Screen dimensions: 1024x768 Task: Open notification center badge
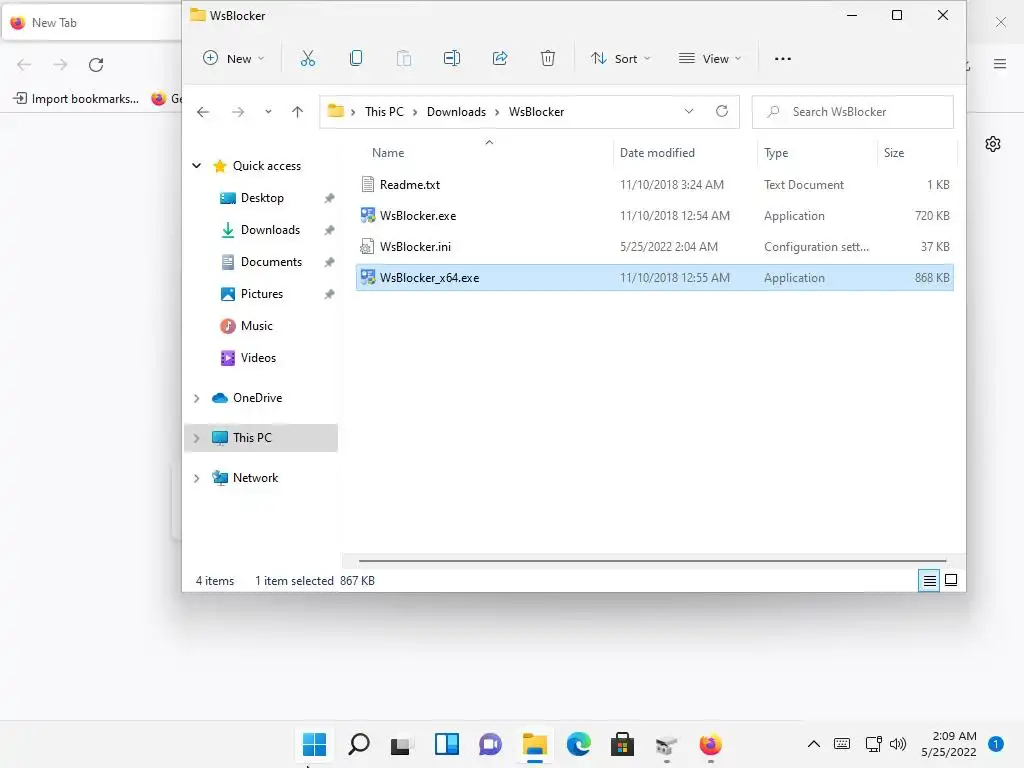tap(995, 744)
